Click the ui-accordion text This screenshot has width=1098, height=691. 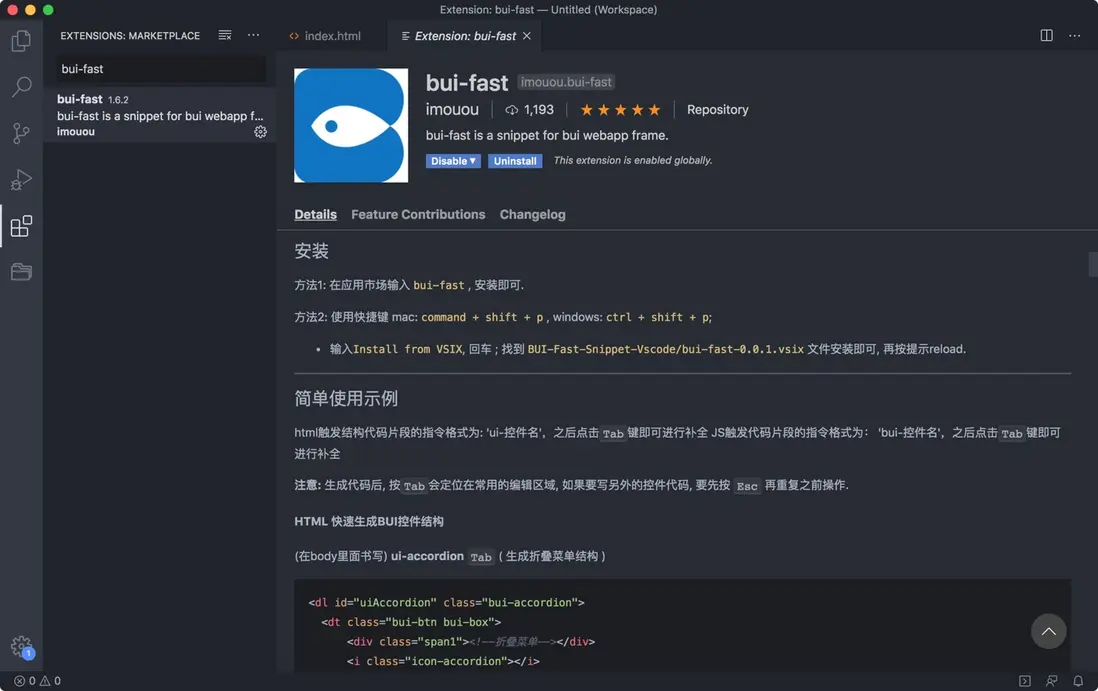427,556
